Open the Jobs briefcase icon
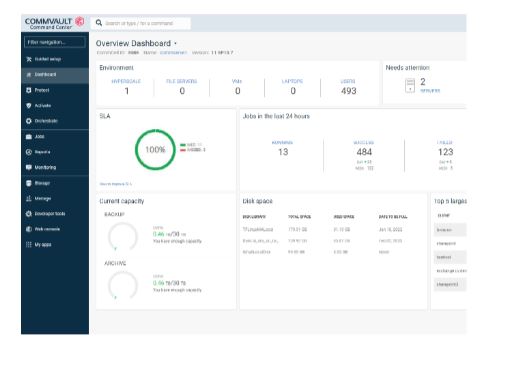 [x=29, y=137]
